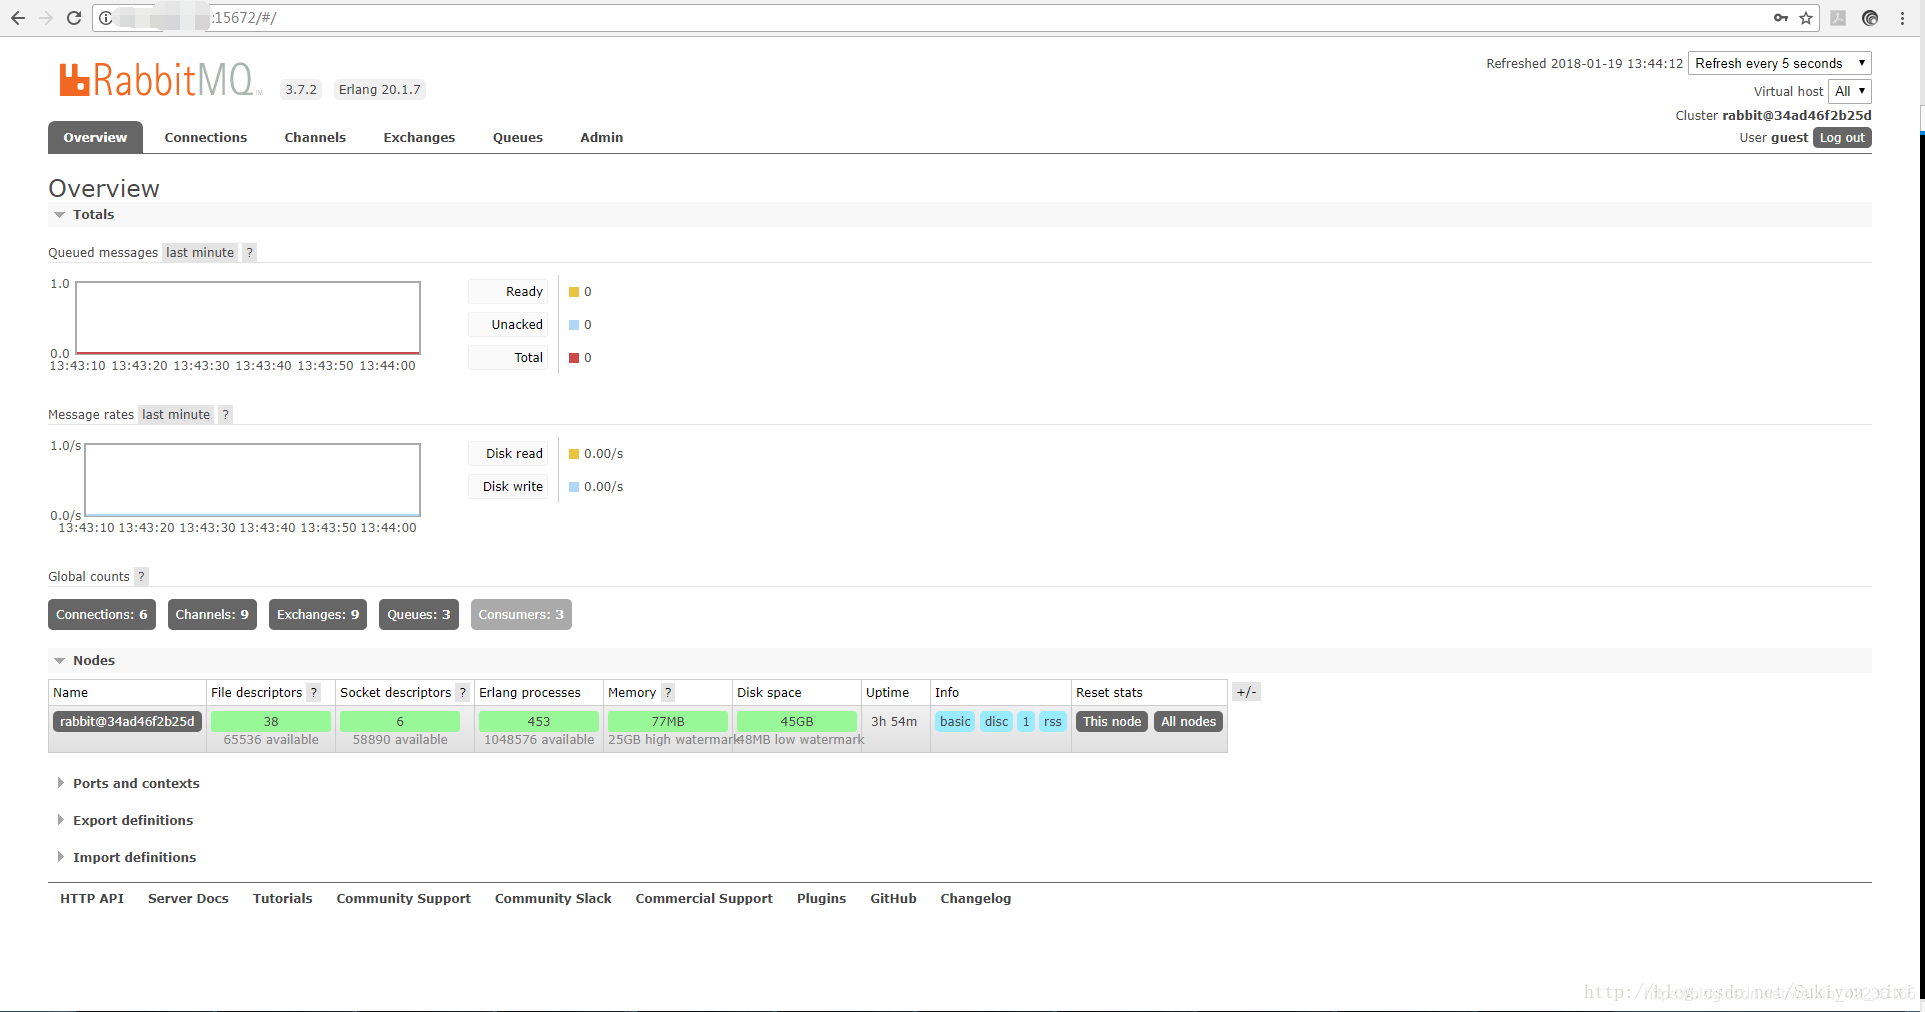This screenshot has width=1925, height=1012.
Task: Switch to the Queues tab
Action: click(x=518, y=138)
